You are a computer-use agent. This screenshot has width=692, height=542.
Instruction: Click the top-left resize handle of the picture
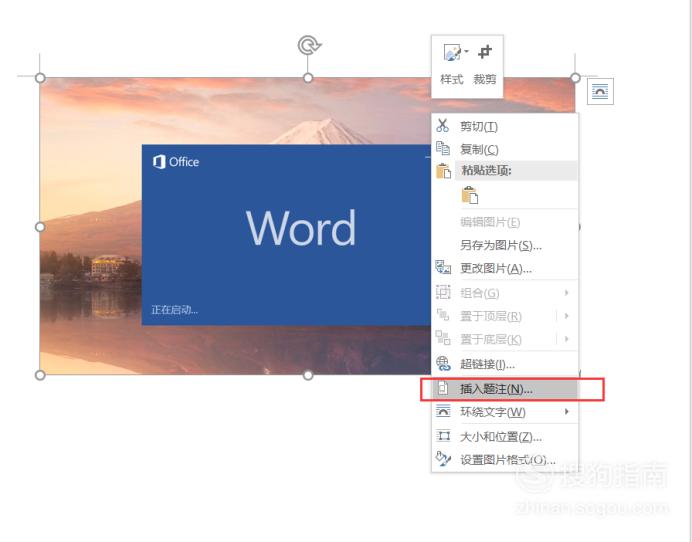(40, 78)
